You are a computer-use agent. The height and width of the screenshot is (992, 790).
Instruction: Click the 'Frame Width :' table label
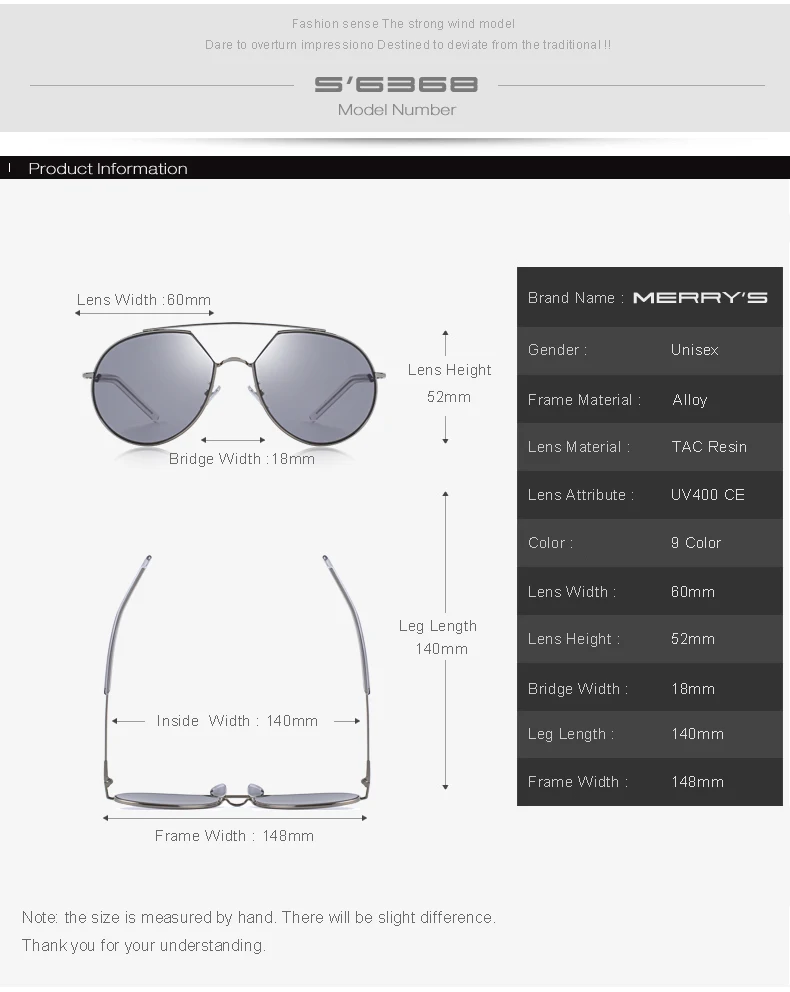coord(578,783)
